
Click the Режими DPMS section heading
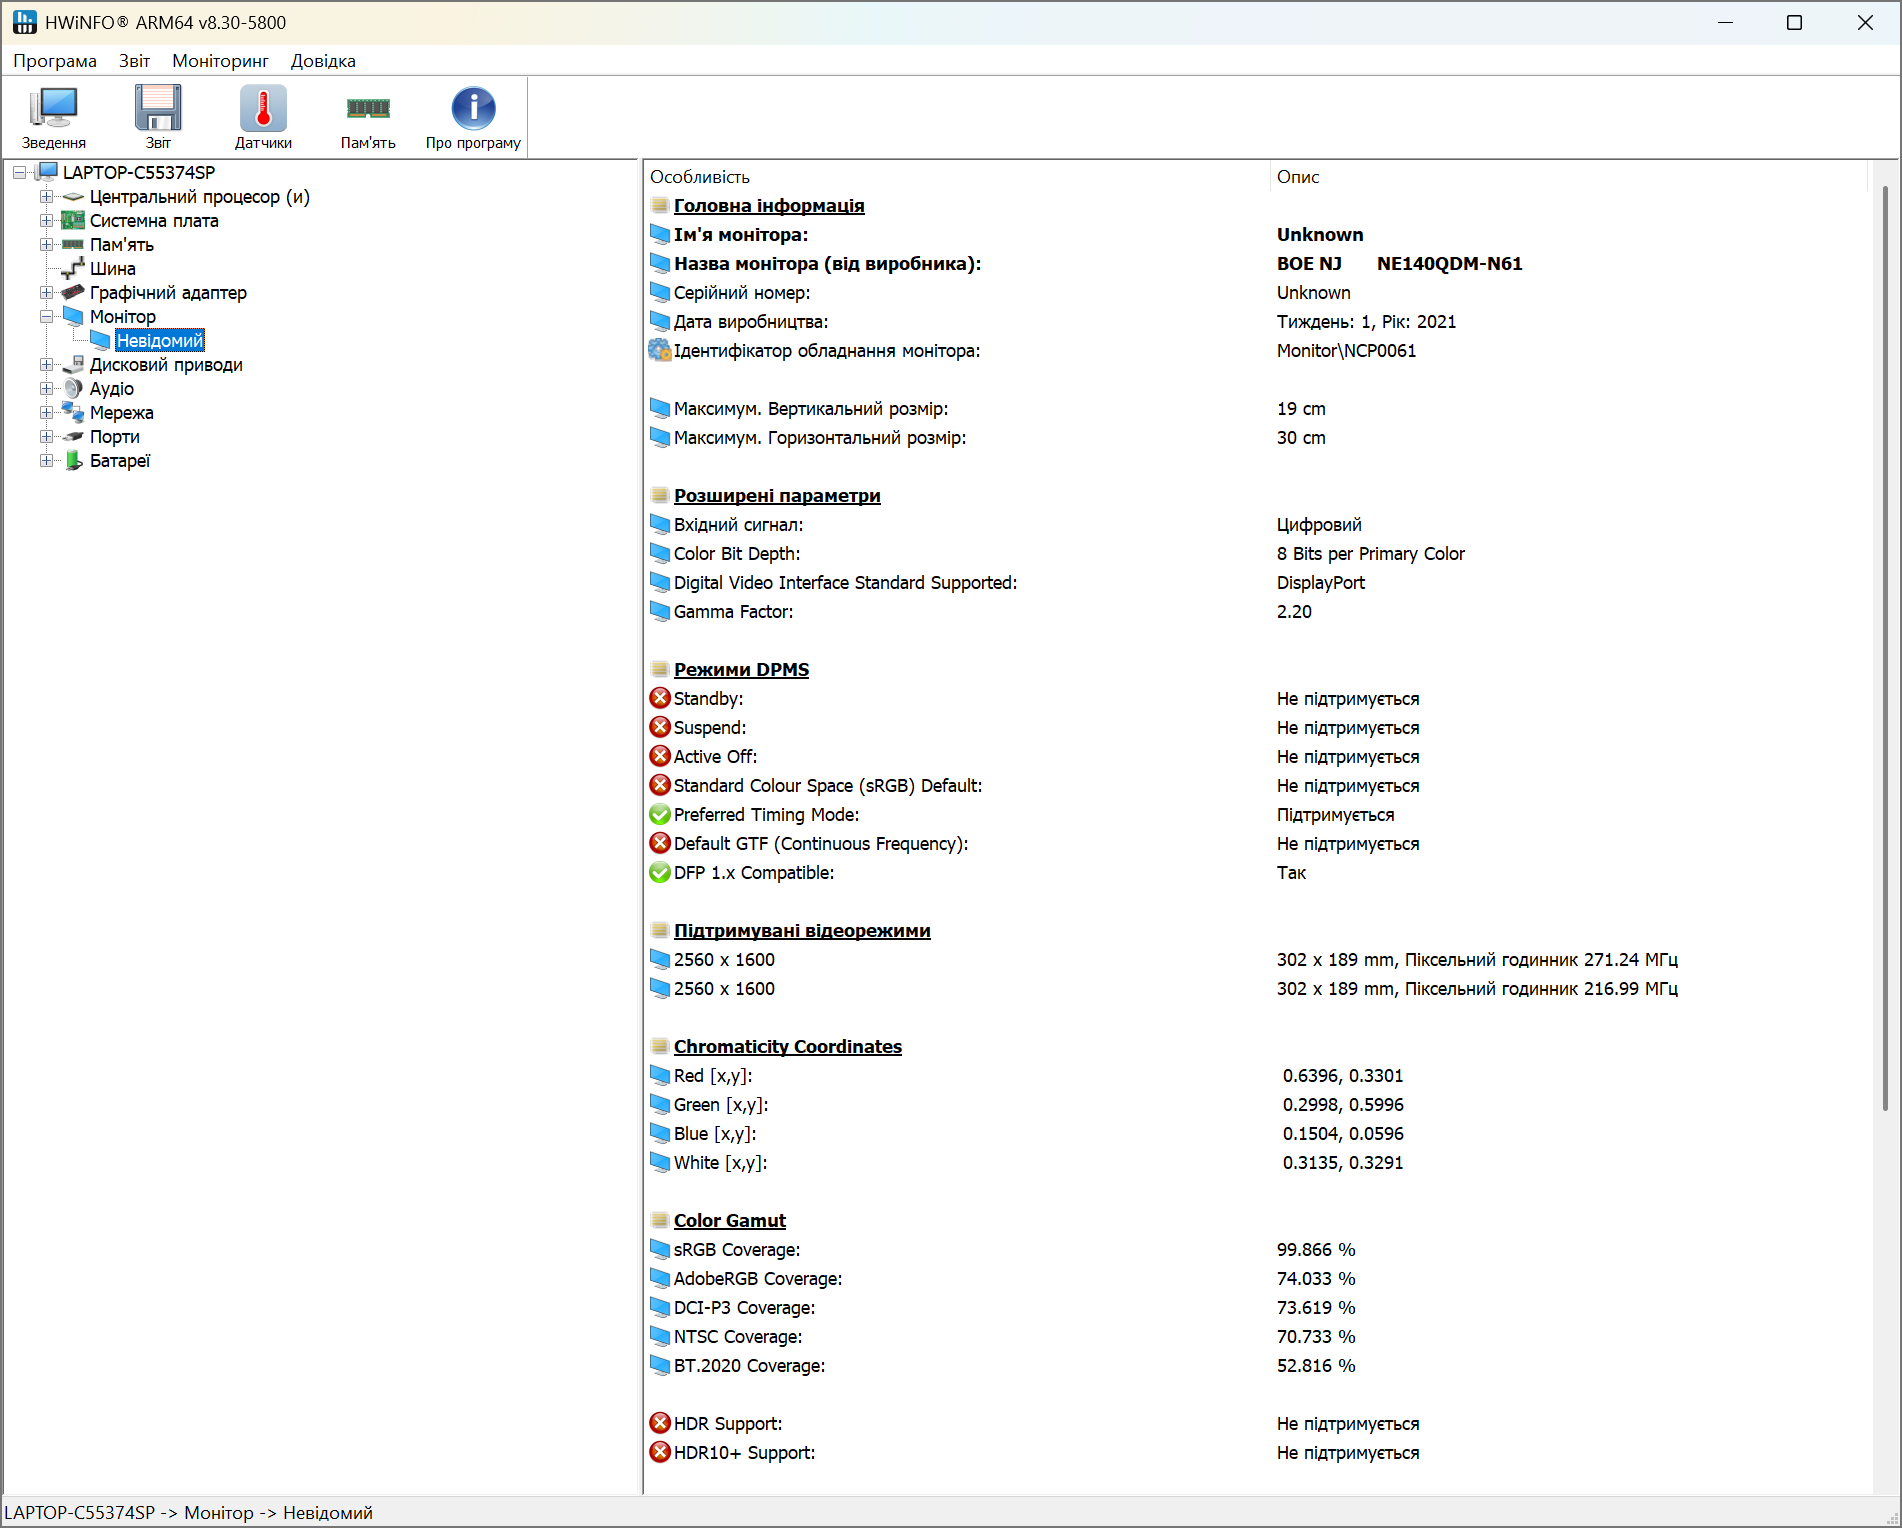(741, 670)
